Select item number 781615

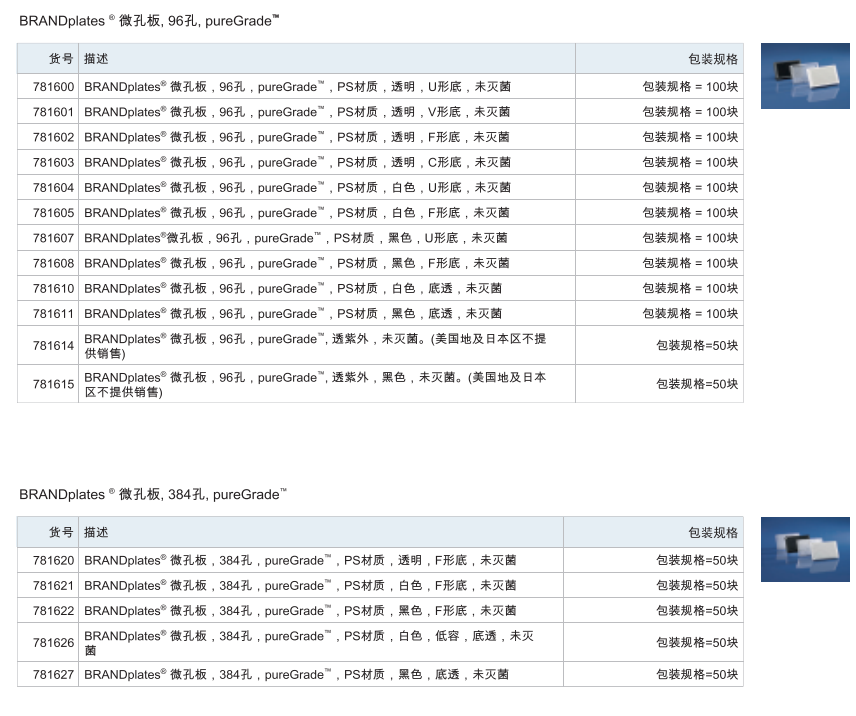53,384
